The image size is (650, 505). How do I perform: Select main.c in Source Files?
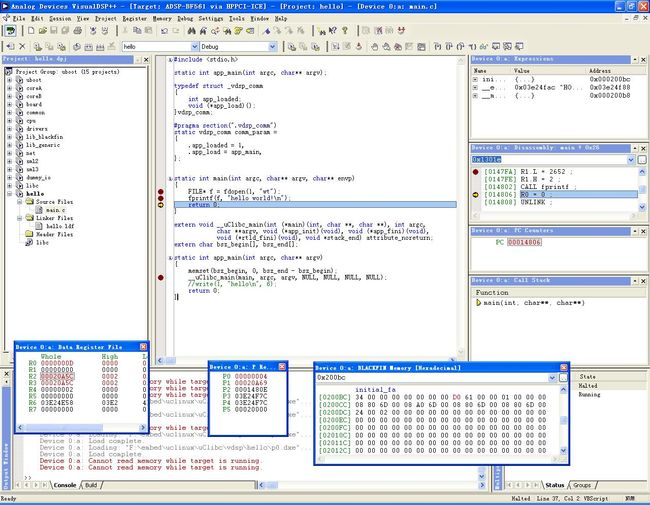click(56, 210)
